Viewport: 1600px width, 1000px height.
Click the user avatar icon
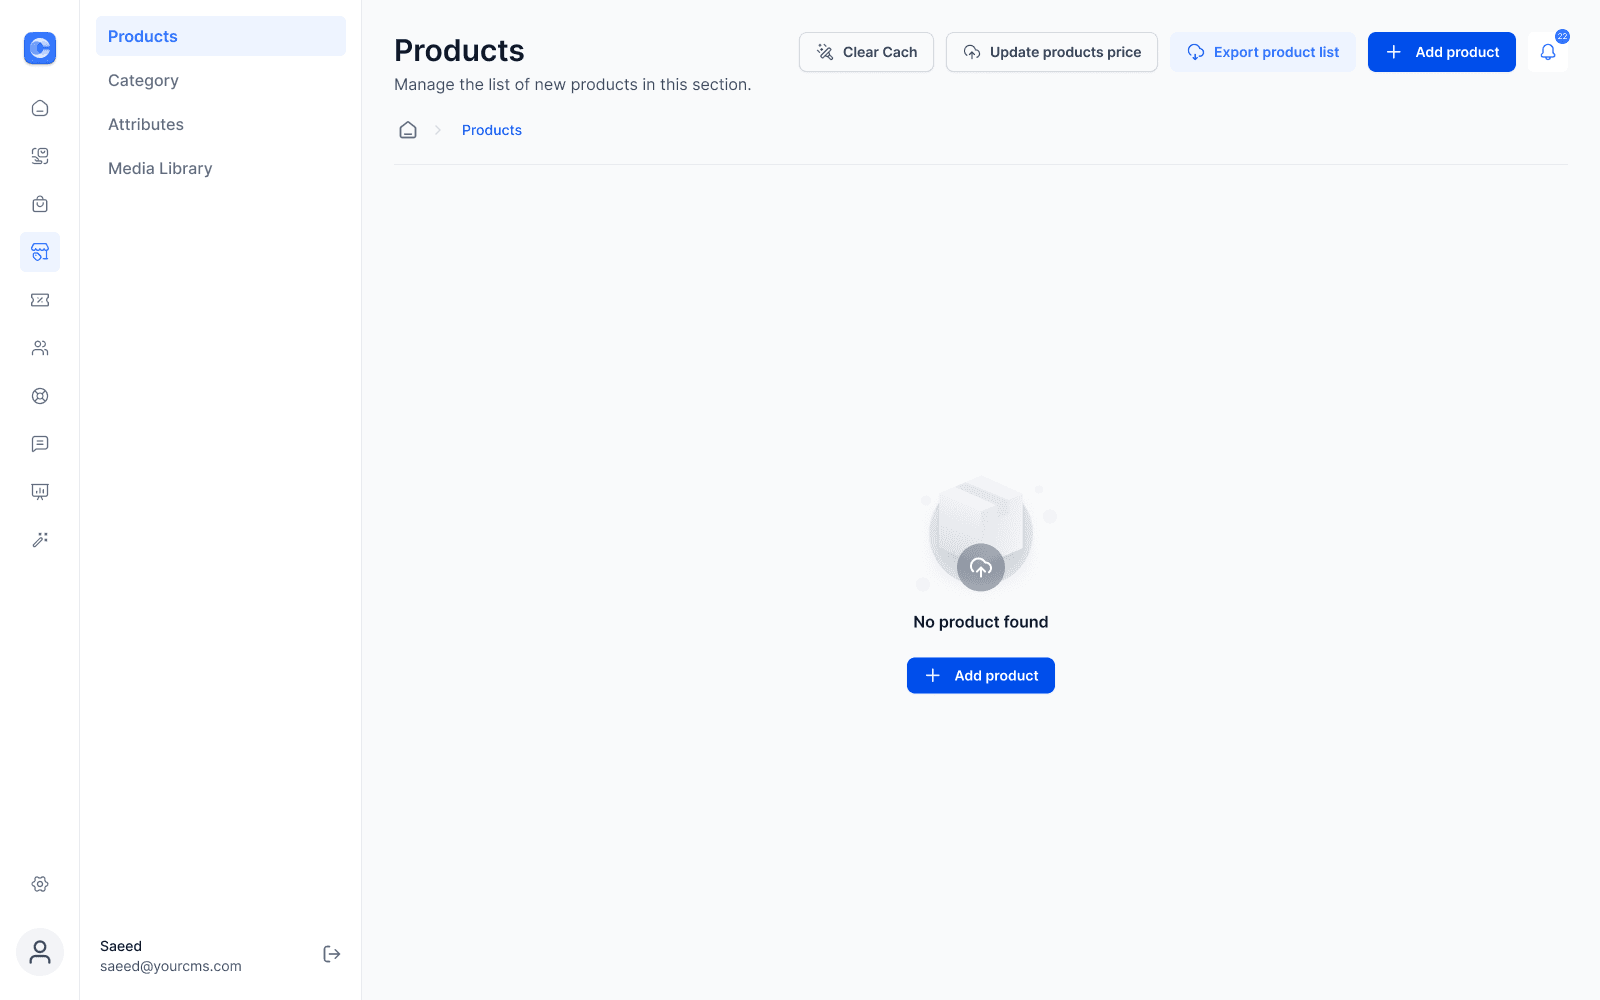click(x=40, y=952)
